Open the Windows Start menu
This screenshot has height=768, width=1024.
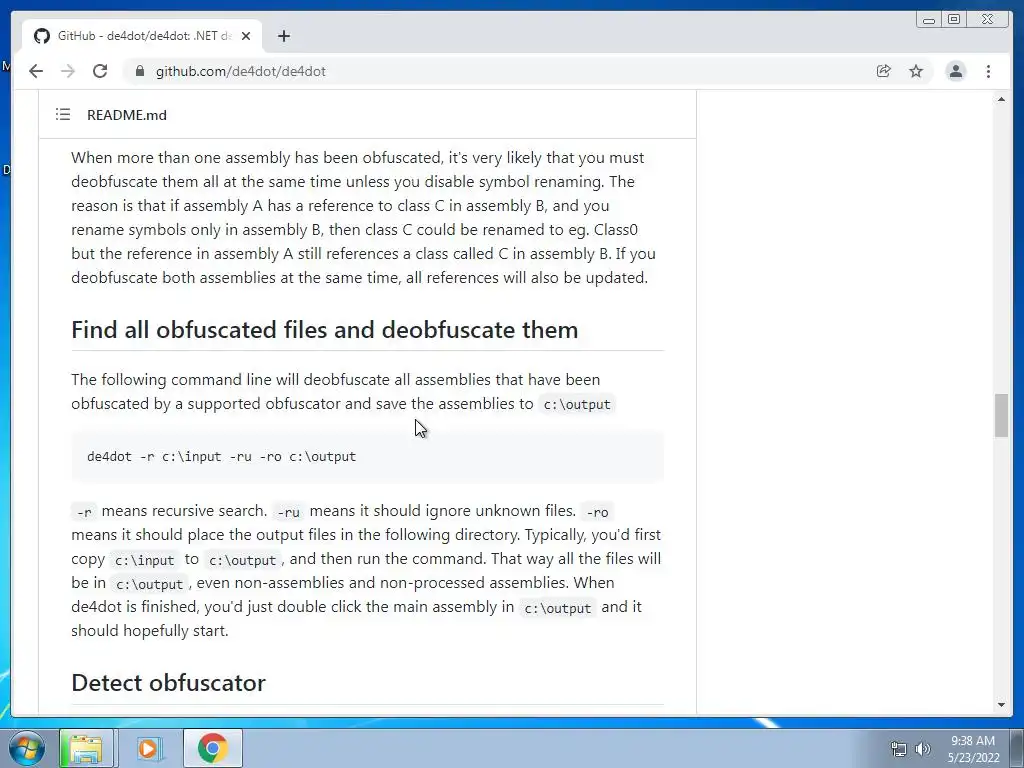click(27, 748)
